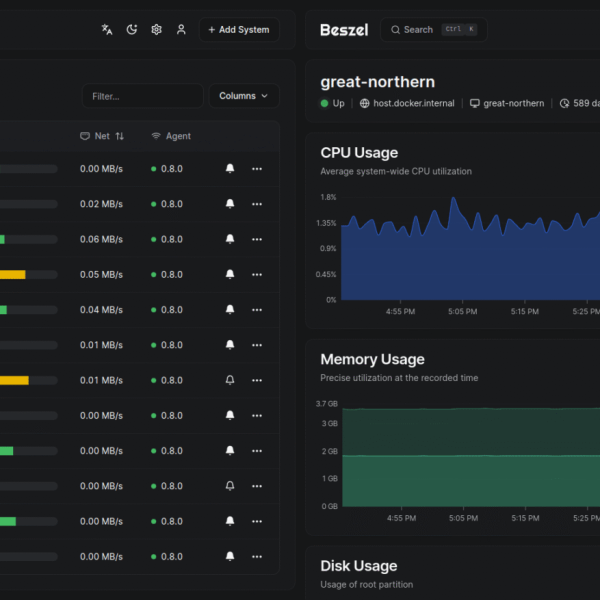Open settings via the gear icon
Viewport: 600px width, 600px height.
pyautogui.click(x=157, y=29)
